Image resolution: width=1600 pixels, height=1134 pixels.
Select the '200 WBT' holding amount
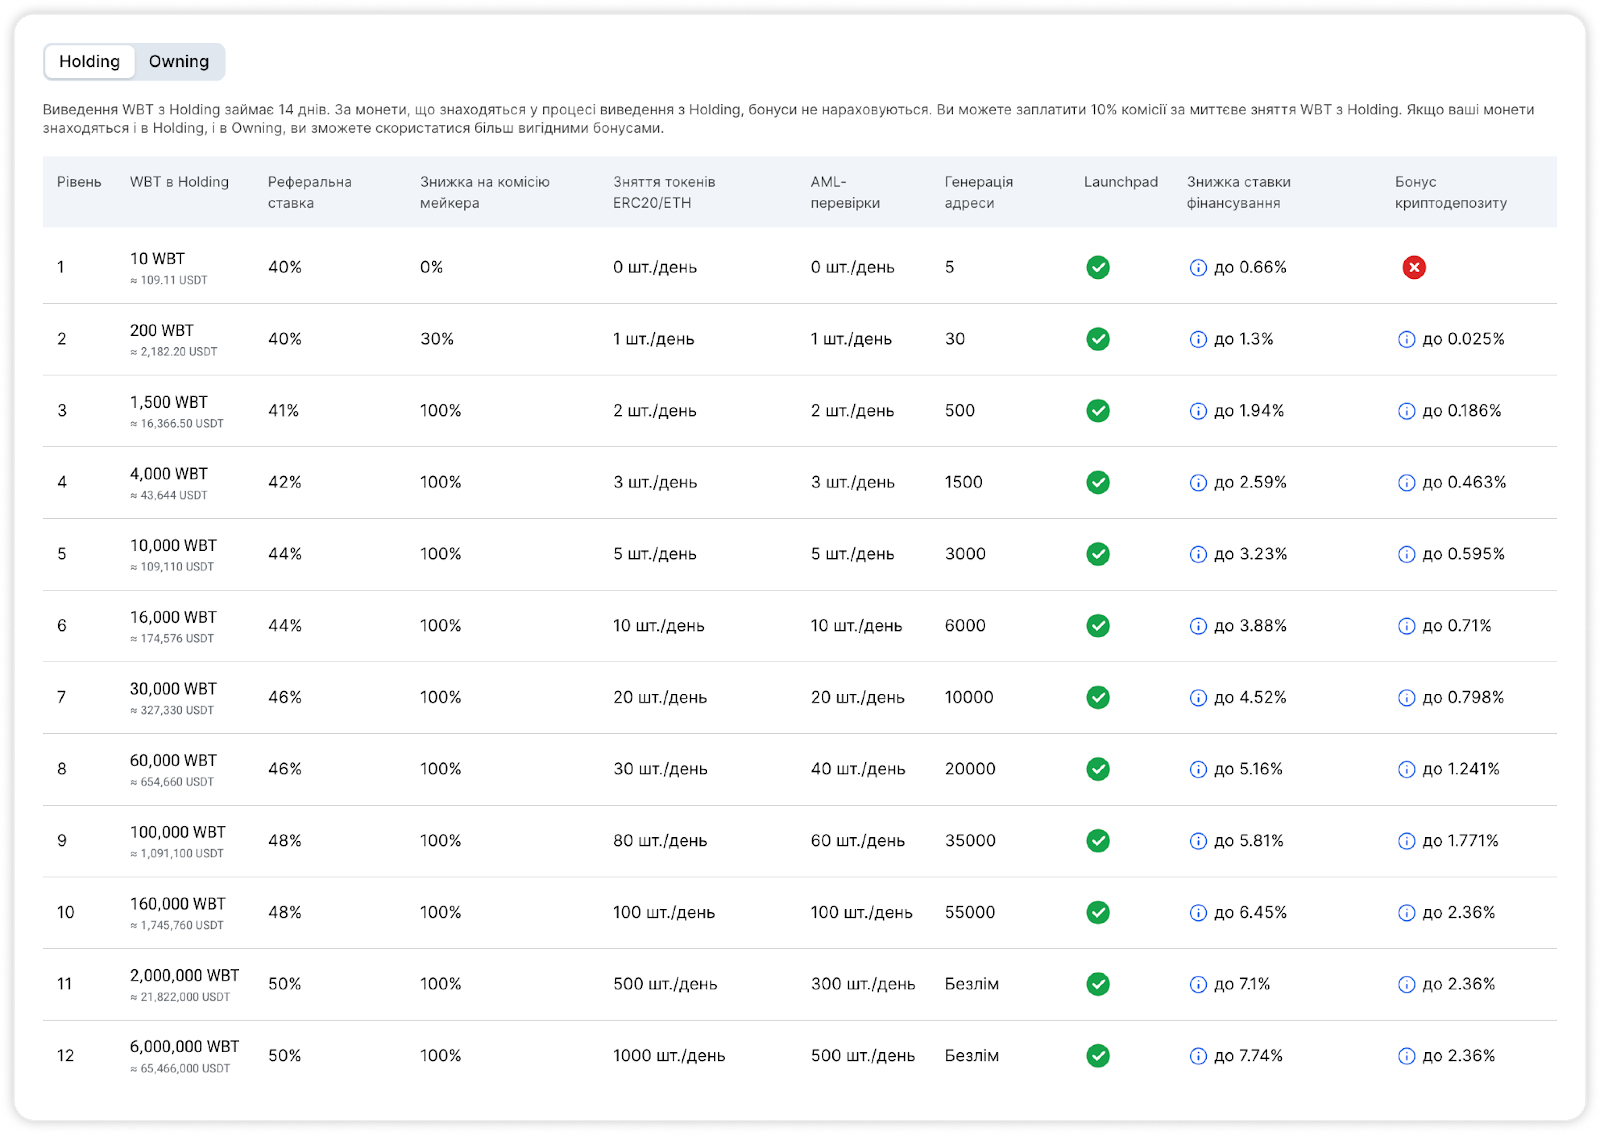pos(162,331)
